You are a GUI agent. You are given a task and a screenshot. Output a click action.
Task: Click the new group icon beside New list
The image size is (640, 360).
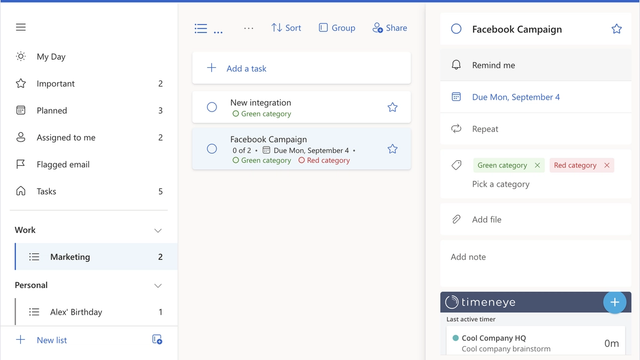point(157,339)
